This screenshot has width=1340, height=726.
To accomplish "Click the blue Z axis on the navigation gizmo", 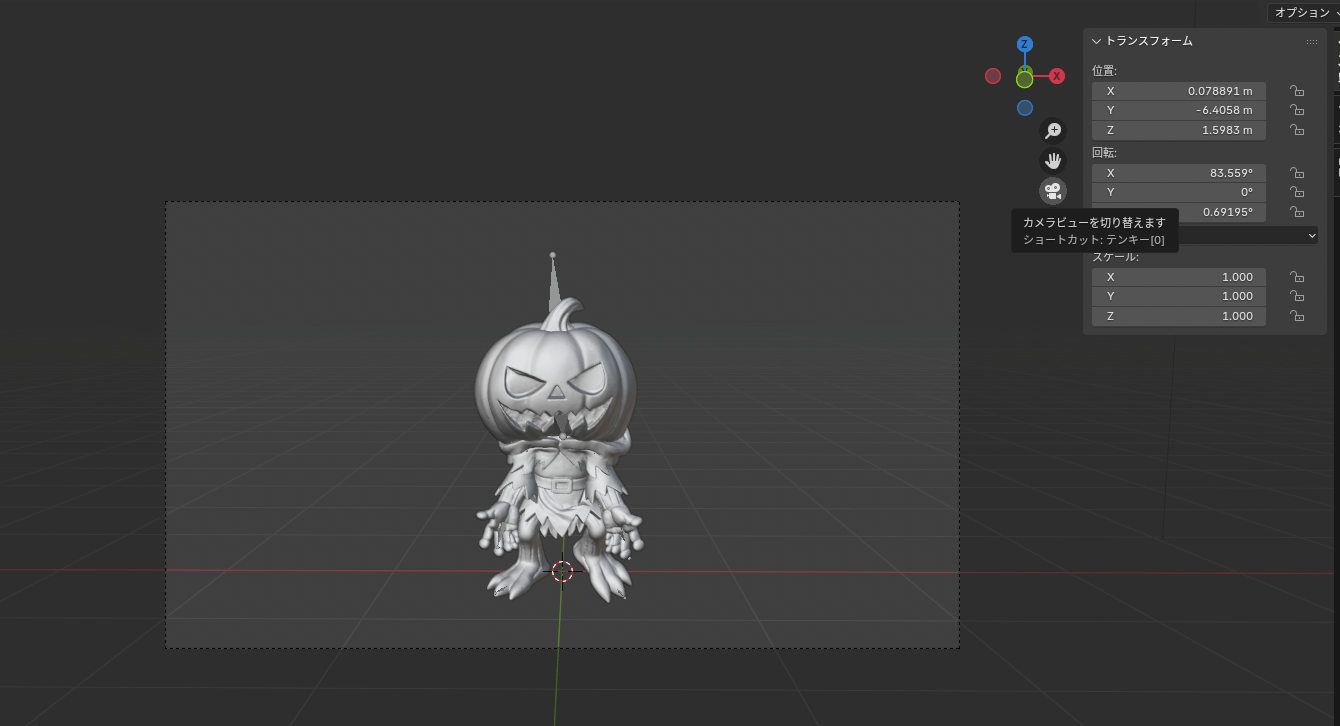I will pos(1024,44).
